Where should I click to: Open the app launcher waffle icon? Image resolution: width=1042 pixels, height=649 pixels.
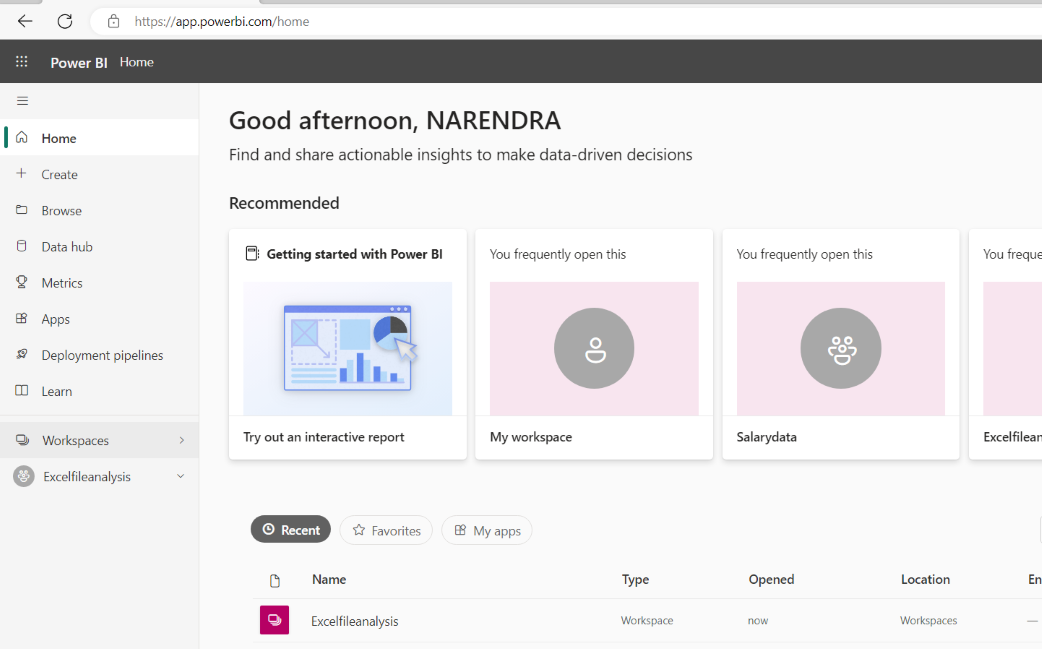(x=22, y=62)
